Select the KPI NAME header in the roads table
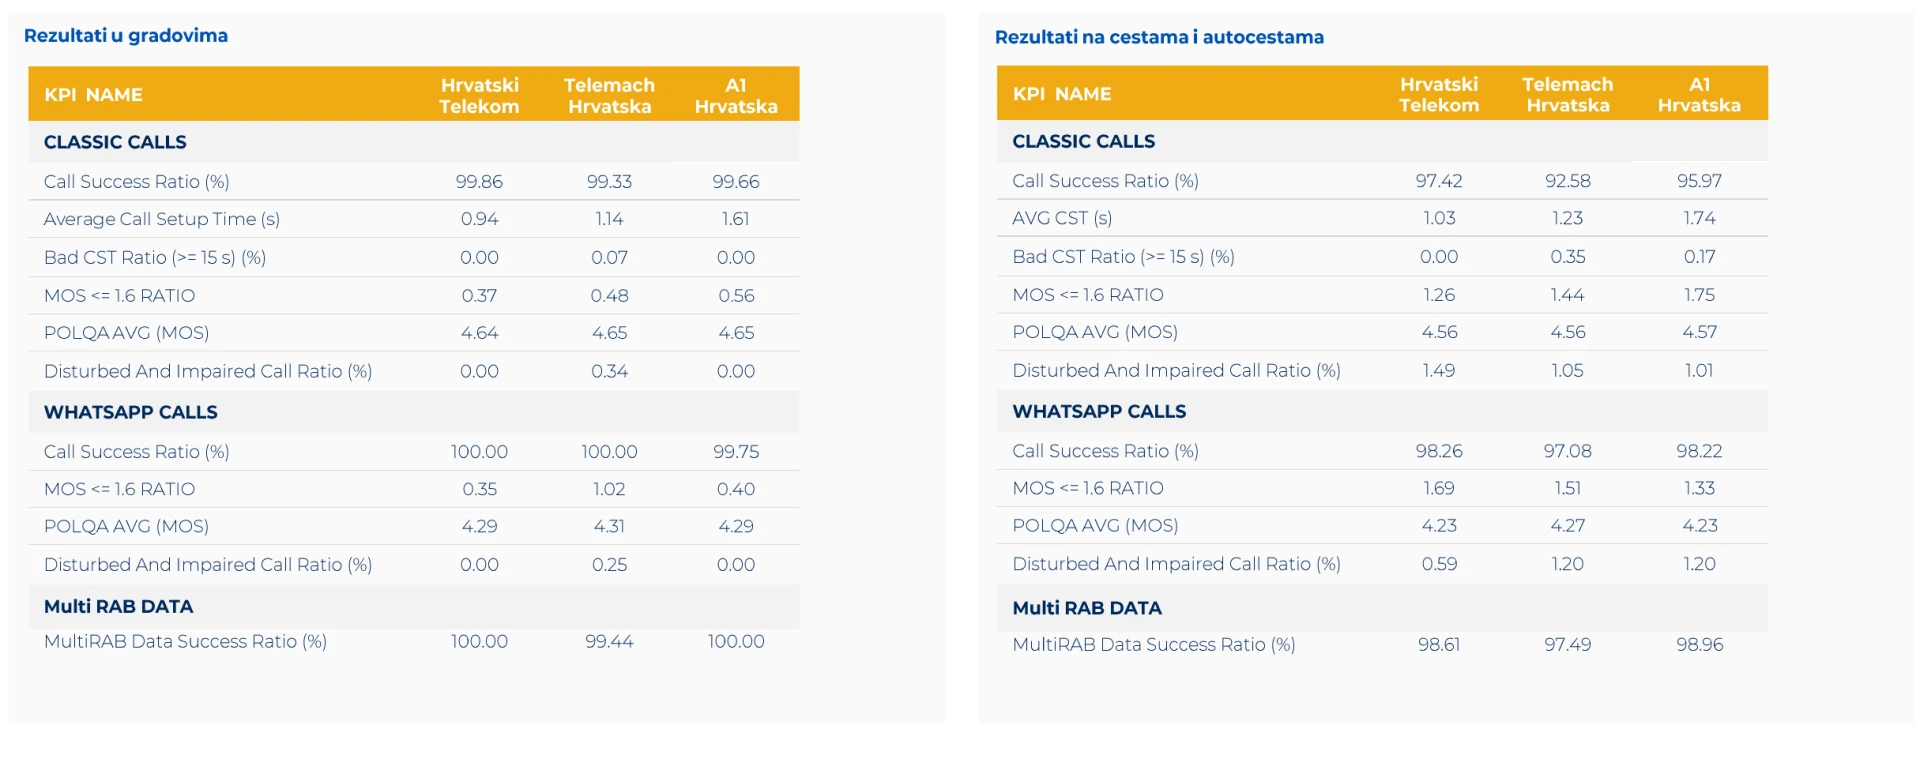Screen dimensions: 1920x770 1062,94
